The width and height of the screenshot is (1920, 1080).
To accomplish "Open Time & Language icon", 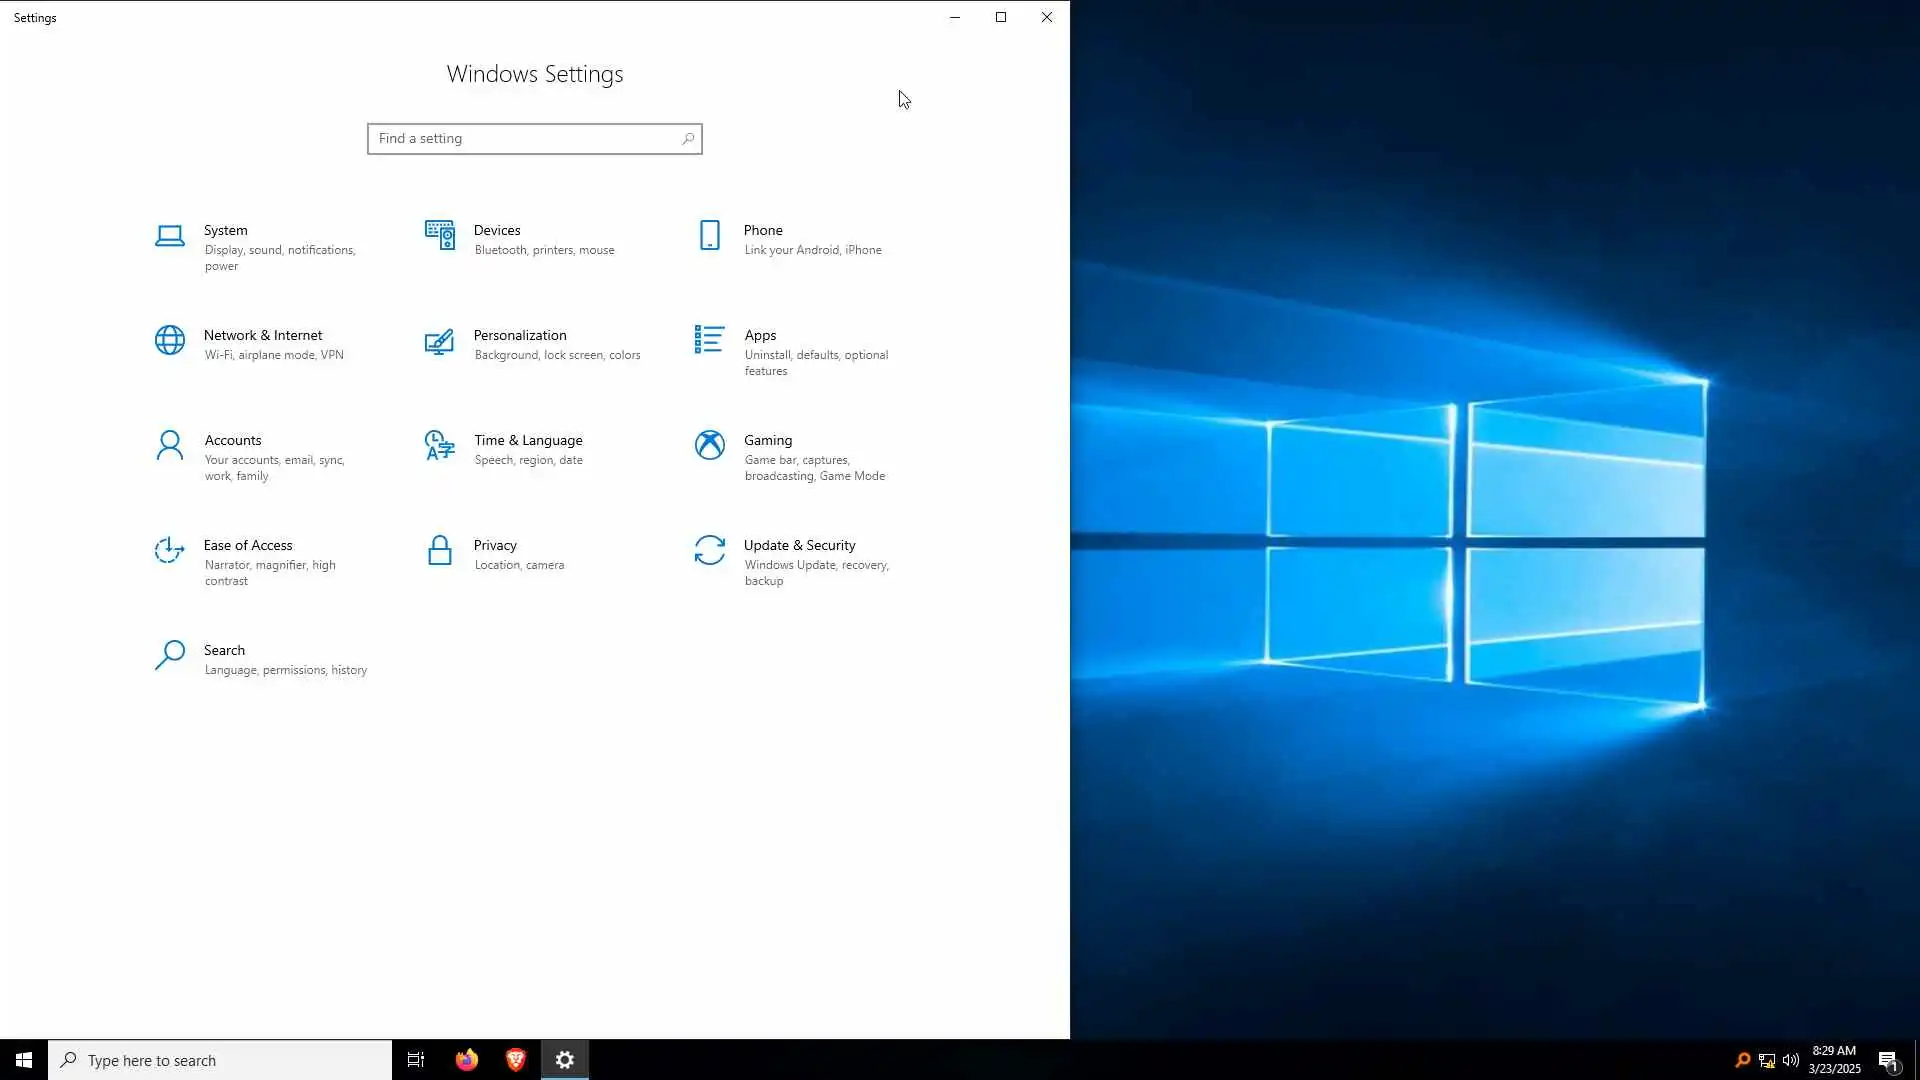I will click(x=440, y=446).
